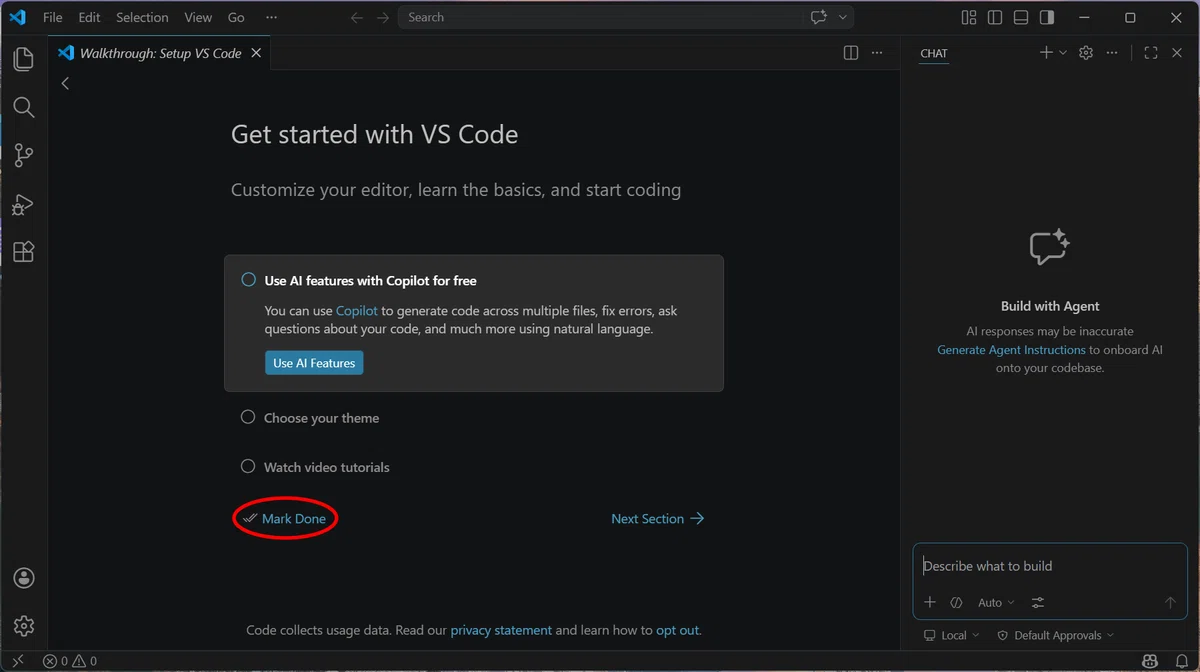
Task: Open the Edit menu
Action: 89,17
